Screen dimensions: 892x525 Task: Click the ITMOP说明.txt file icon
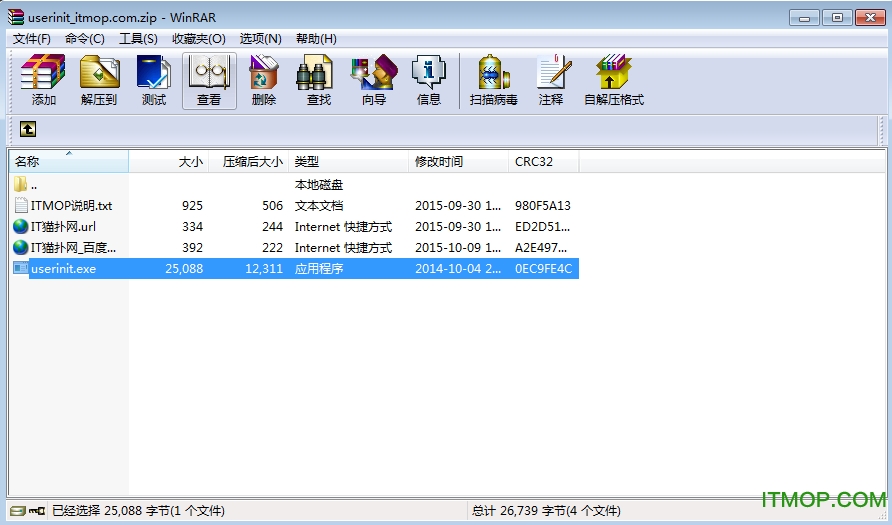(20, 205)
